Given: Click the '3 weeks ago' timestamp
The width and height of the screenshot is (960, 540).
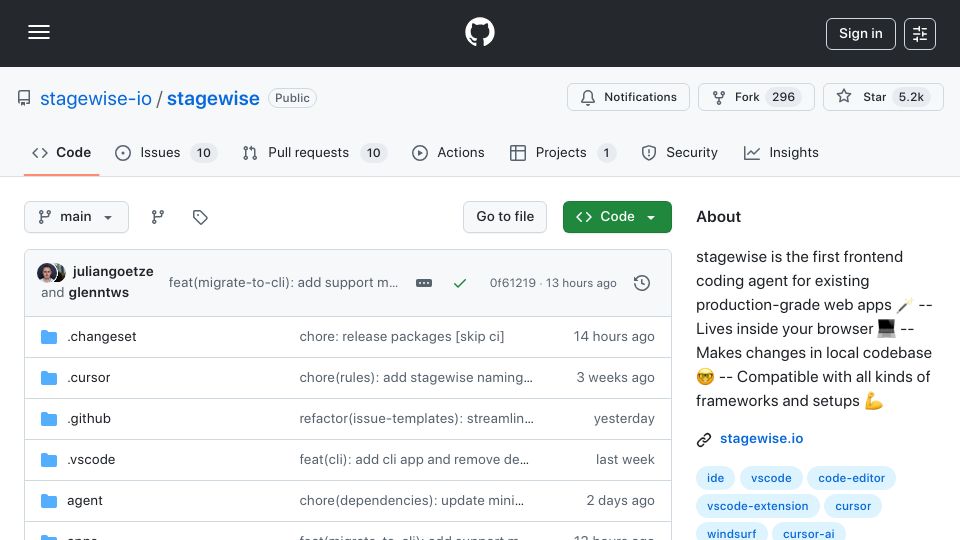Looking at the screenshot, I should click(615, 378).
